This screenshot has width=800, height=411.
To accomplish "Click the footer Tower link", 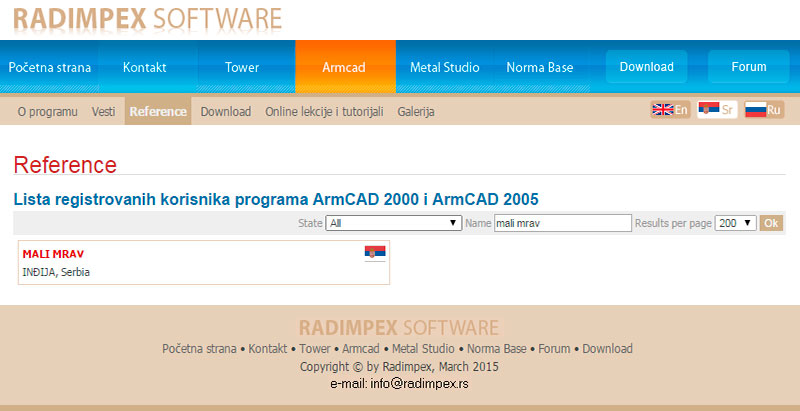I will click(x=315, y=349).
